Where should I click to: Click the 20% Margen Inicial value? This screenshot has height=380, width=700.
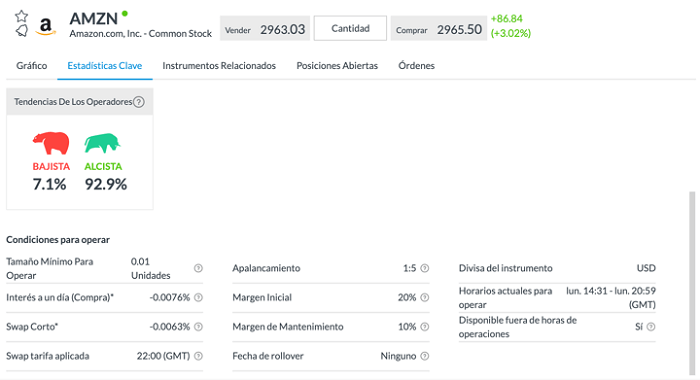click(407, 297)
